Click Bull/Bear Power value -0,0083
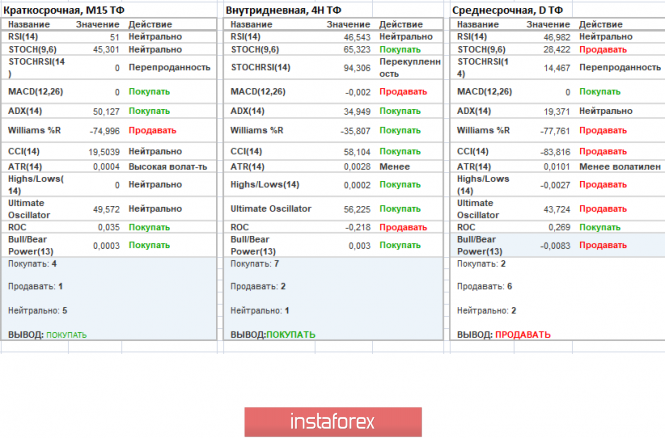Viewport: 665px width, 438px height. coord(555,246)
